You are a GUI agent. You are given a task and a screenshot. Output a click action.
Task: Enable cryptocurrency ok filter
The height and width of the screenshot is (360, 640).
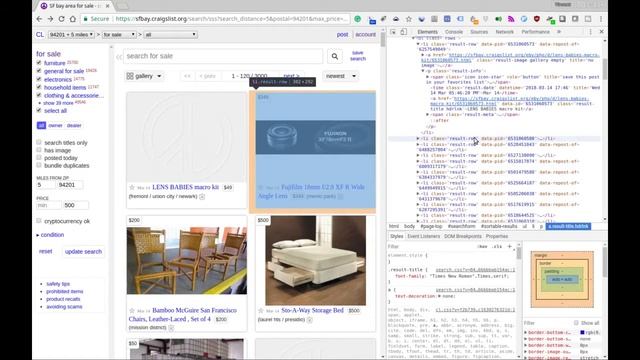39,221
